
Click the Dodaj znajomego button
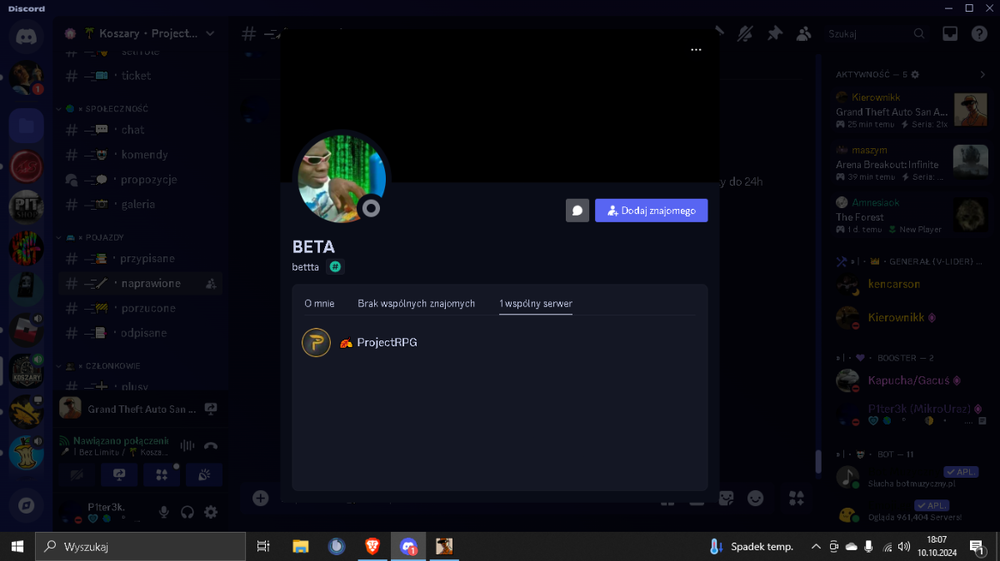pyautogui.click(x=651, y=210)
